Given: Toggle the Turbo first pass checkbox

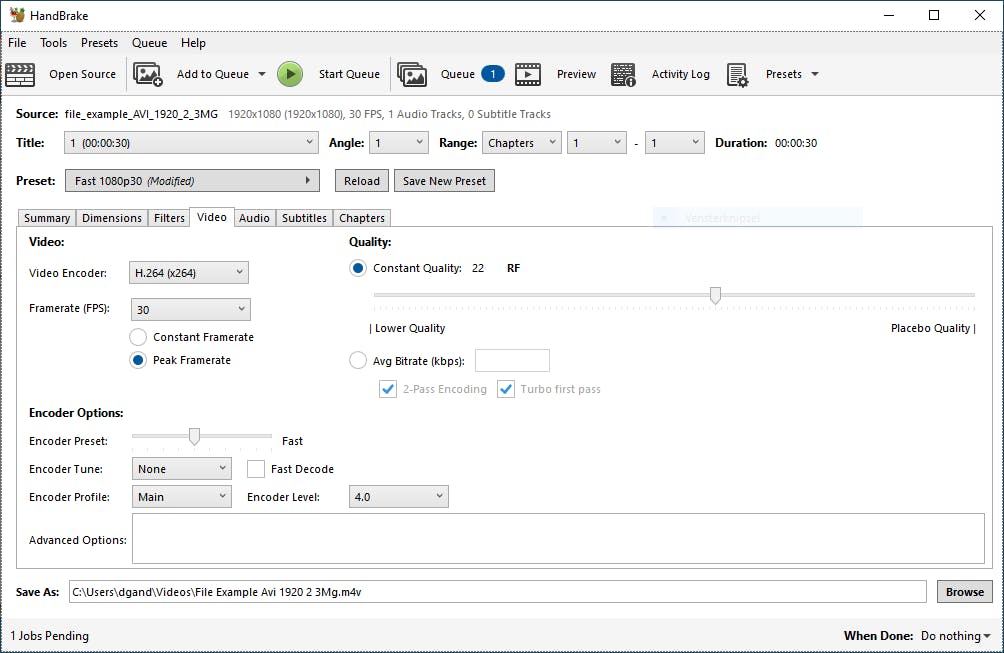Looking at the screenshot, I should pyautogui.click(x=506, y=389).
